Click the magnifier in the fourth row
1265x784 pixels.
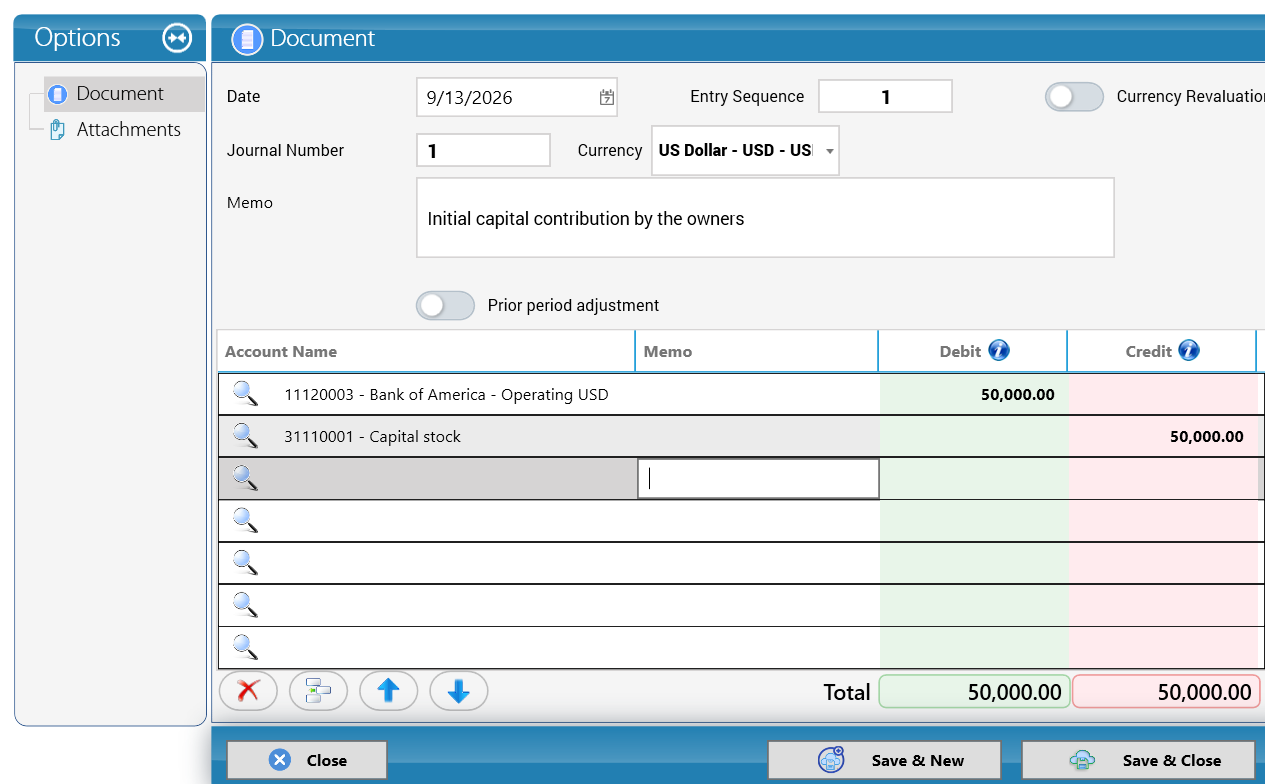tap(245, 520)
